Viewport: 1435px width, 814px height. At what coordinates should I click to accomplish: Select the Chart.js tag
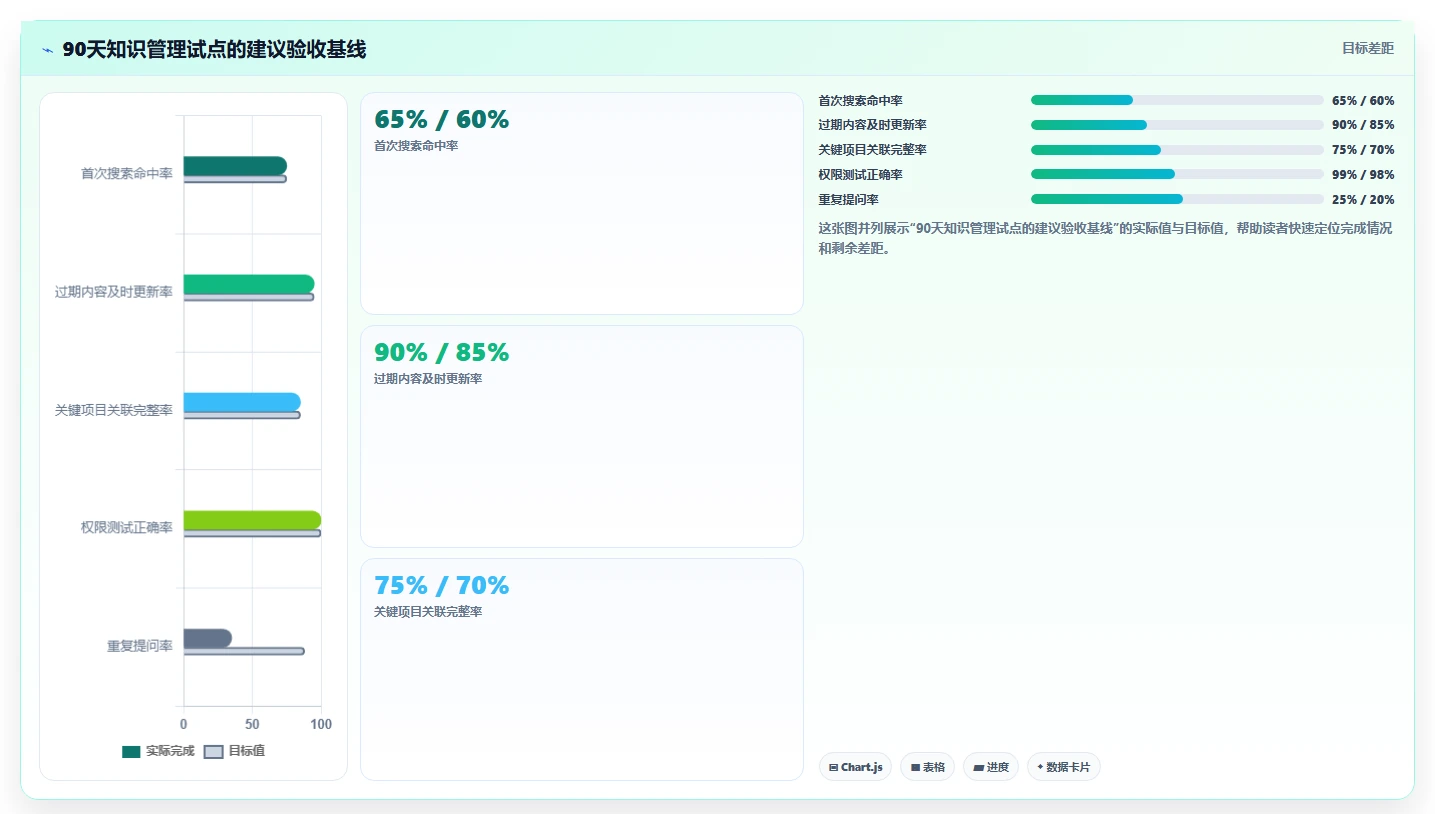coord(855,767)
